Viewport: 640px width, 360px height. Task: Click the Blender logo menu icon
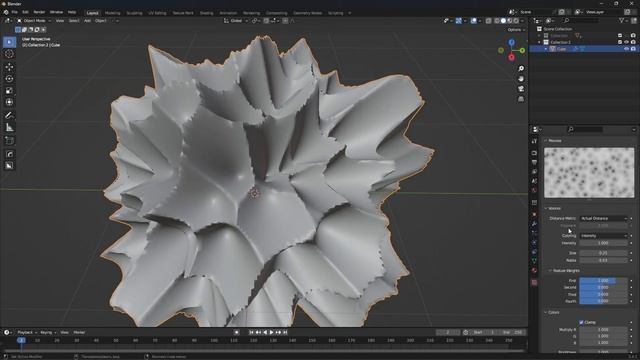6,12
